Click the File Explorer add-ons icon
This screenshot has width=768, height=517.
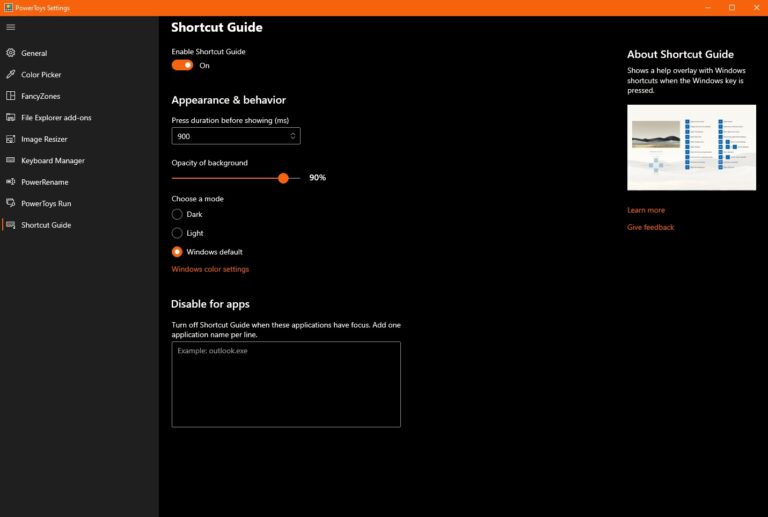coord(11,118)
